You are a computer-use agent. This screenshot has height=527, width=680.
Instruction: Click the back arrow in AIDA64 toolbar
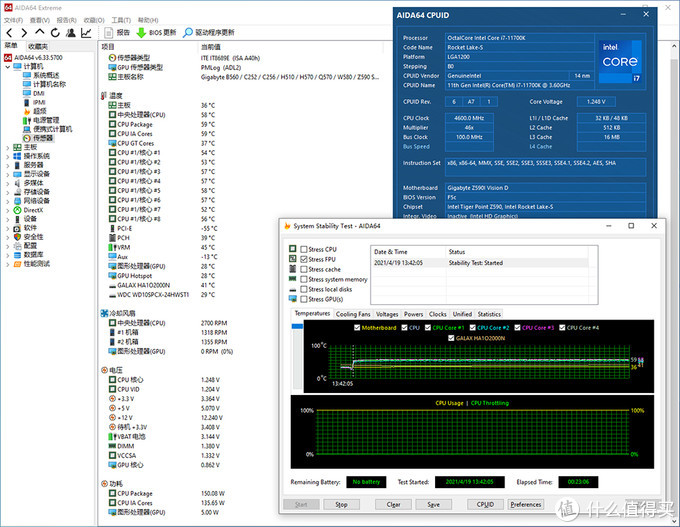click(11, 32)
